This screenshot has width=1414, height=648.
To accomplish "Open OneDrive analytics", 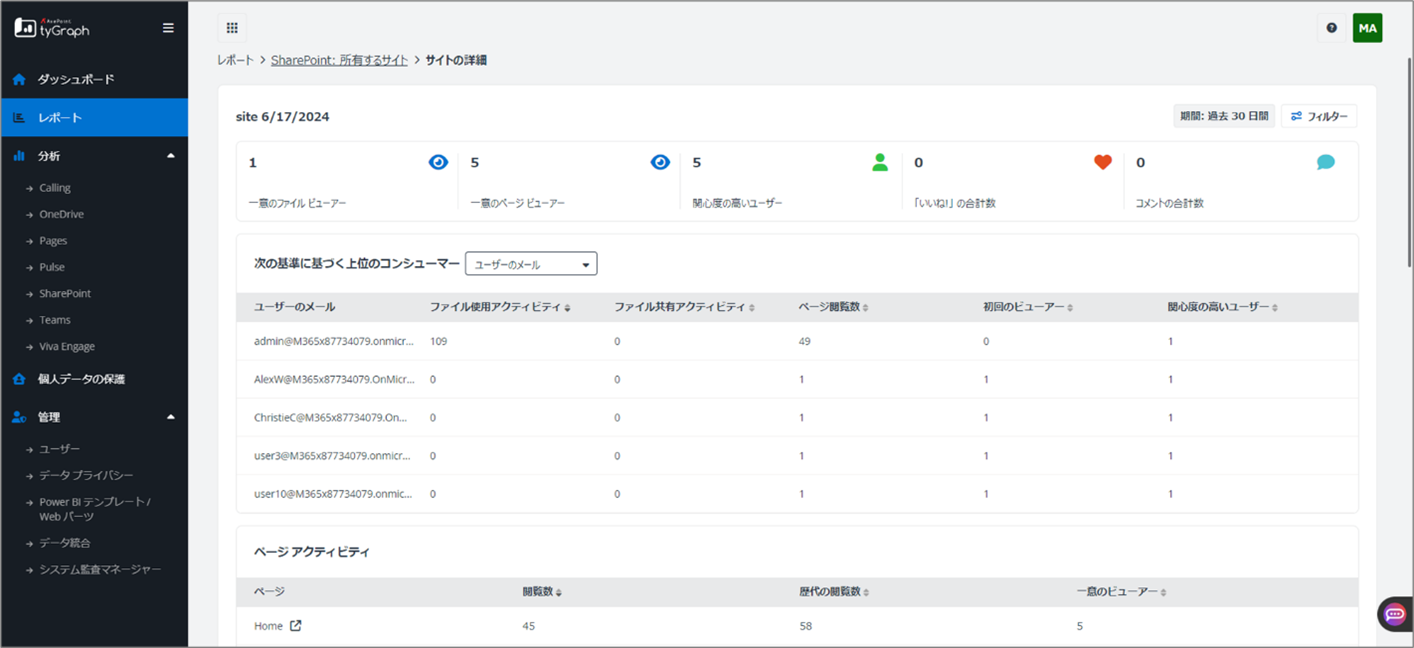I will pos(61,214).
